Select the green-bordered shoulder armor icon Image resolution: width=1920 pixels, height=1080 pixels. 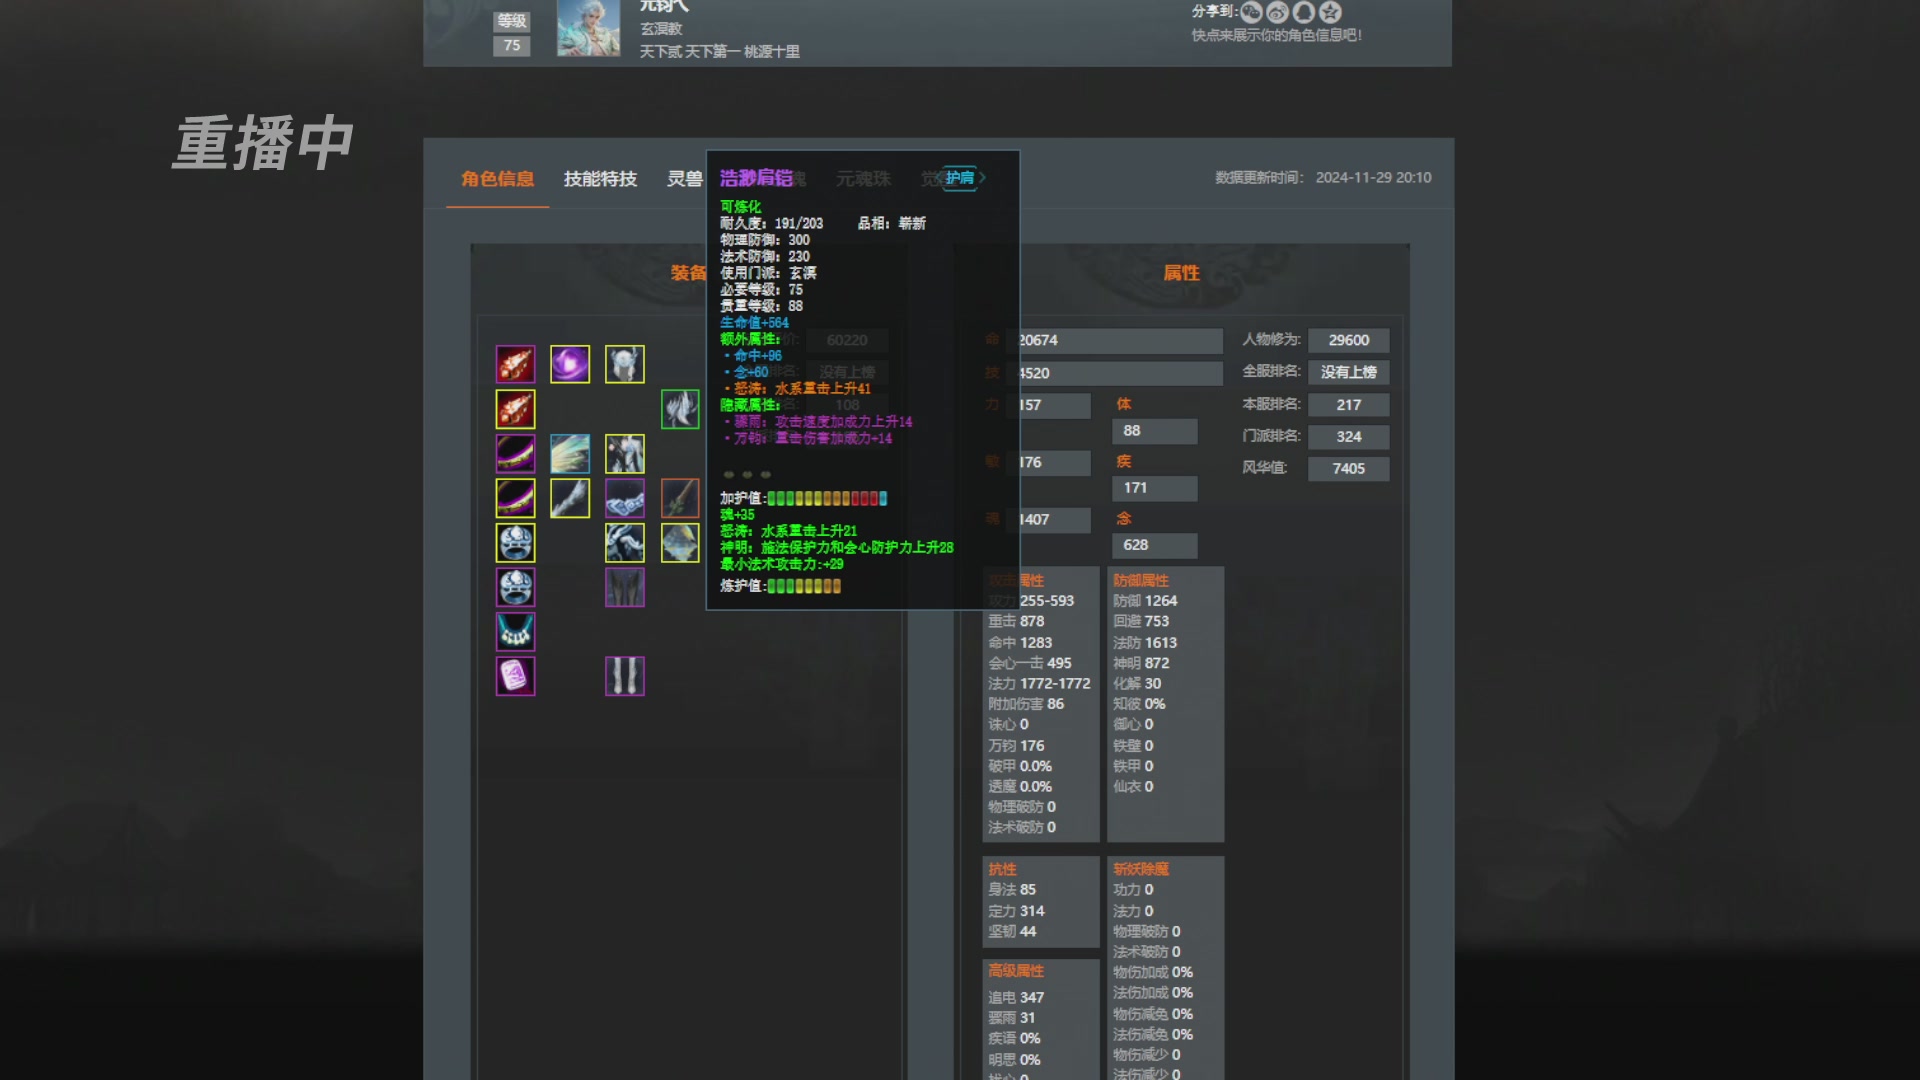coord(680,409)
